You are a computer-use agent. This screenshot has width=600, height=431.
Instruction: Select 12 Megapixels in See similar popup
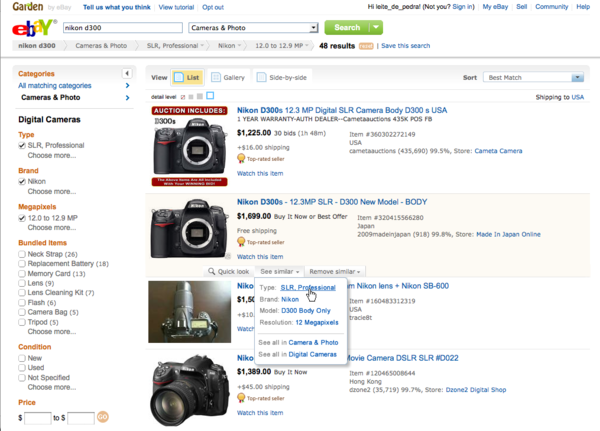tap(317, 322)
